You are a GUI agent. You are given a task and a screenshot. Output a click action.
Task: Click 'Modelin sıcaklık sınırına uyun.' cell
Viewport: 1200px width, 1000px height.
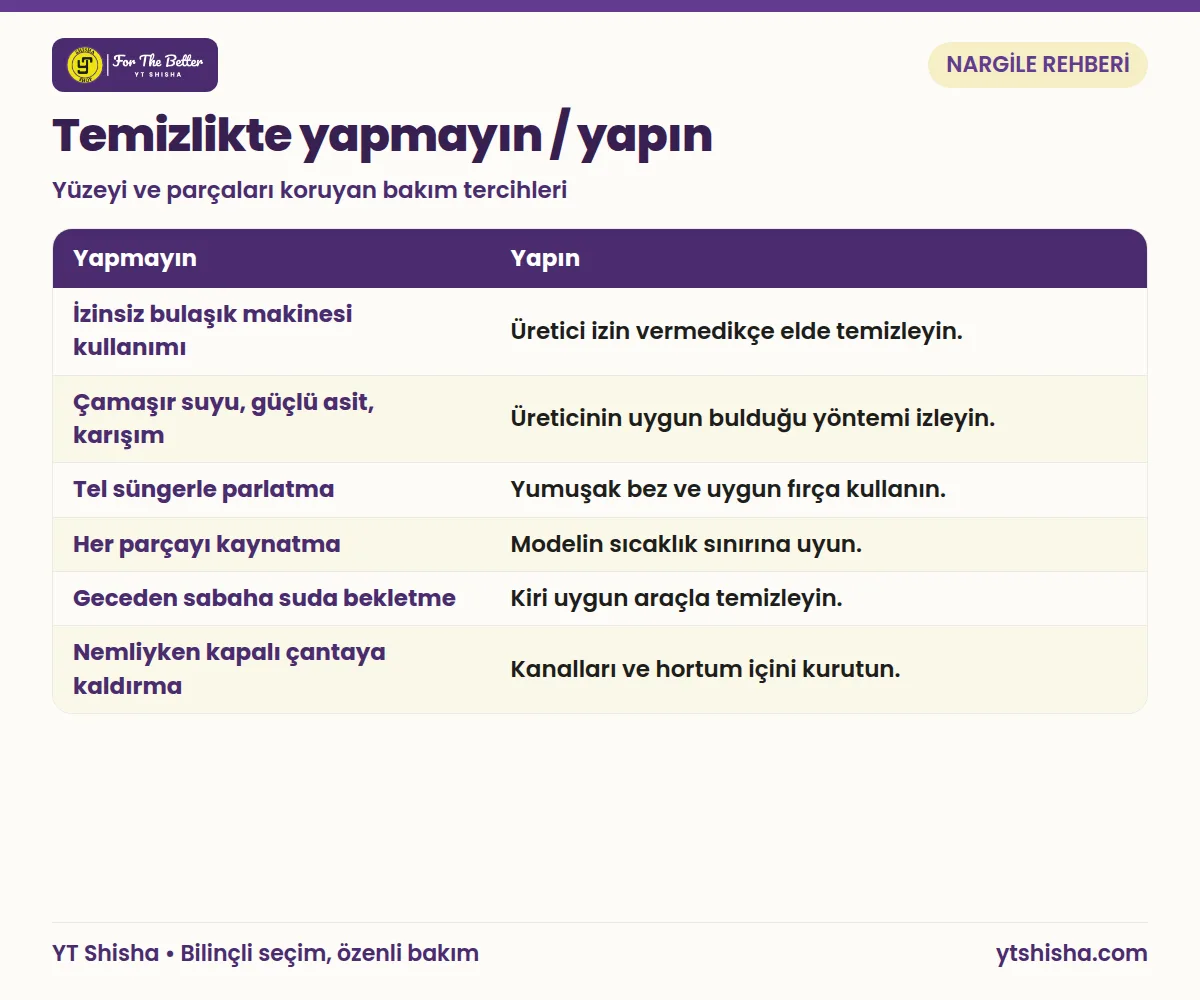(x=819, y=544)
